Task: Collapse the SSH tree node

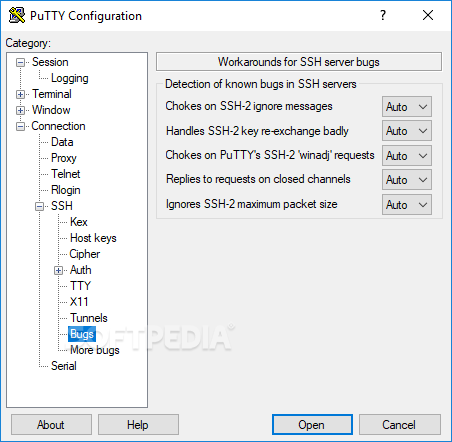Action: coord(39,206)
